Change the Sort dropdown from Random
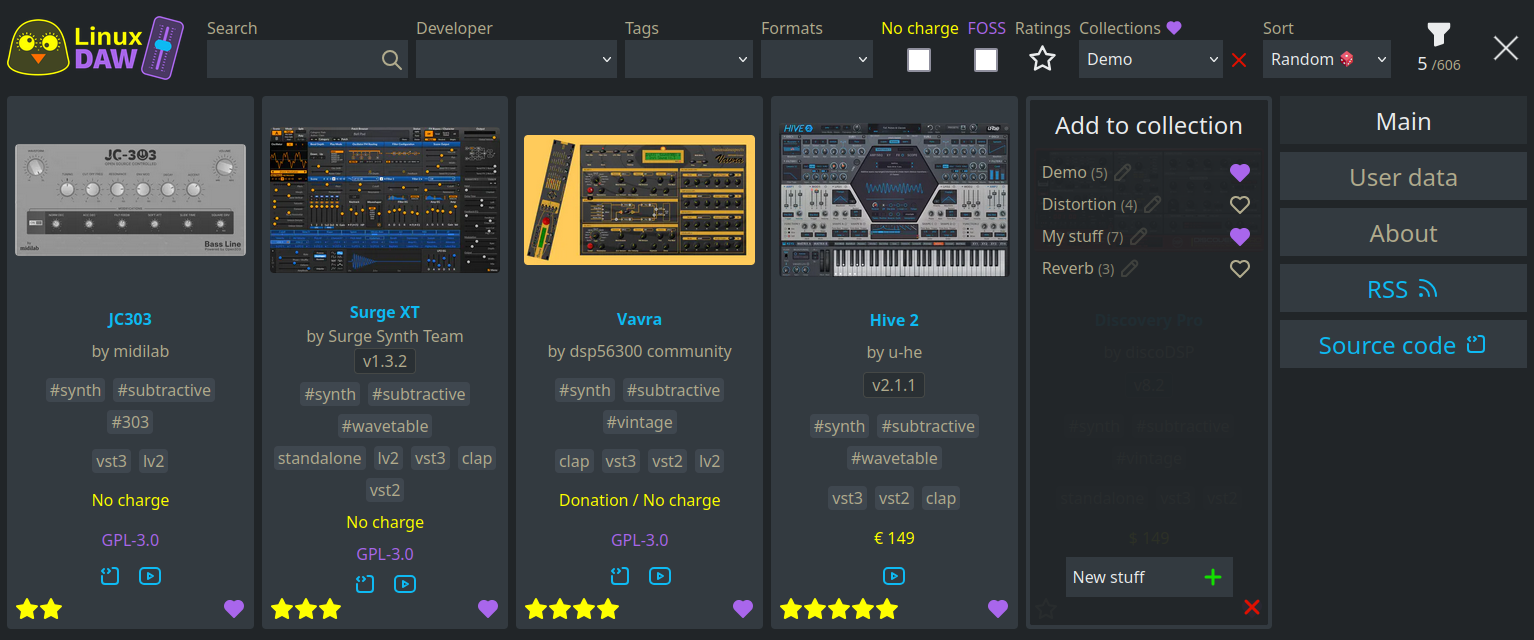 (1327, 59)
